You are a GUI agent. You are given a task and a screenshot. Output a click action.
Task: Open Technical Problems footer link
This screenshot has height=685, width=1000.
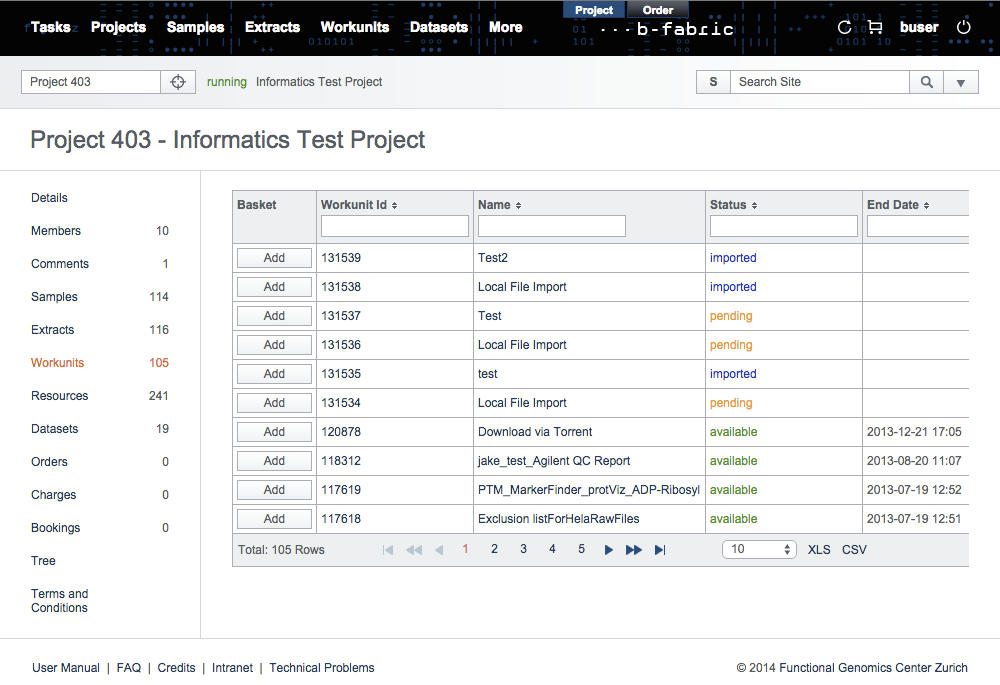point(322,668)
